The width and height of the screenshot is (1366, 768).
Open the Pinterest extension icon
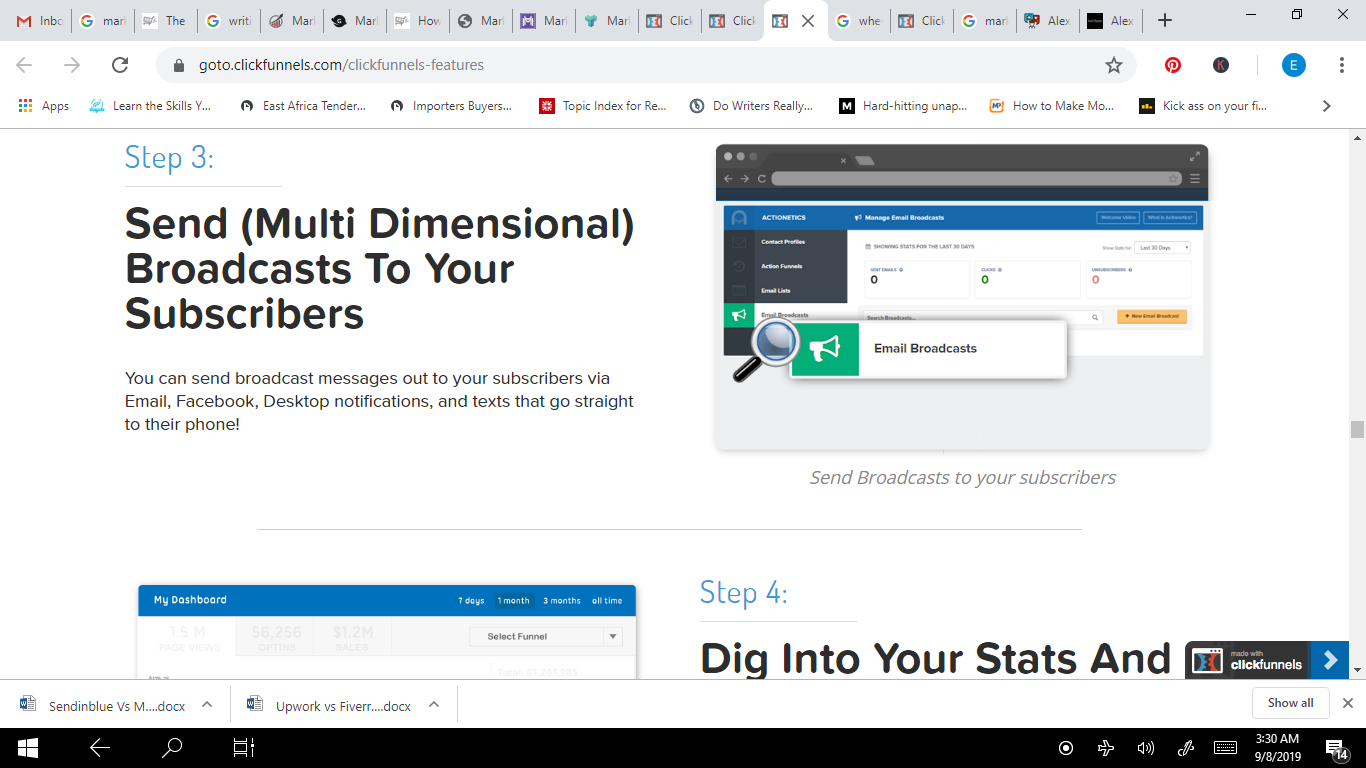pyautogui.click(x=1173, y=65)
